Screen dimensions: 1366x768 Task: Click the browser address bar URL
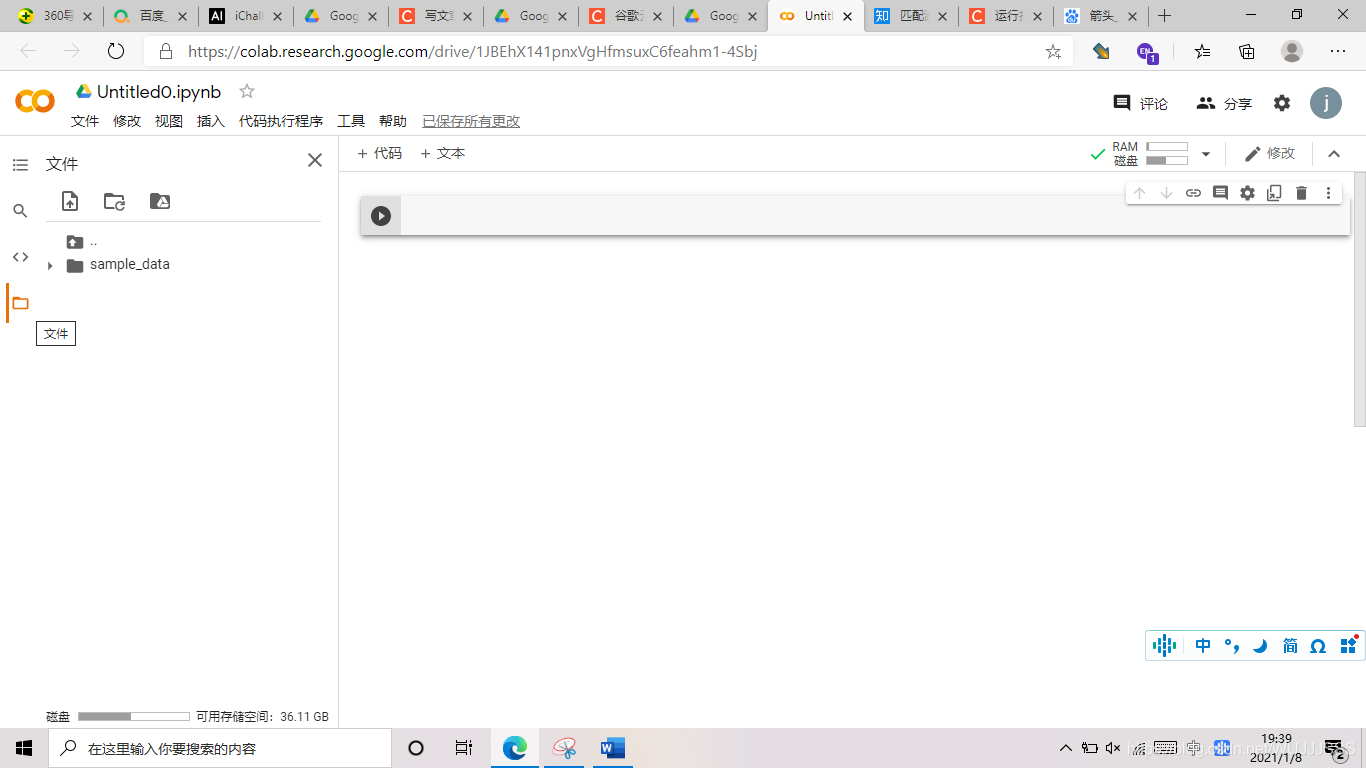click(472, 51)
